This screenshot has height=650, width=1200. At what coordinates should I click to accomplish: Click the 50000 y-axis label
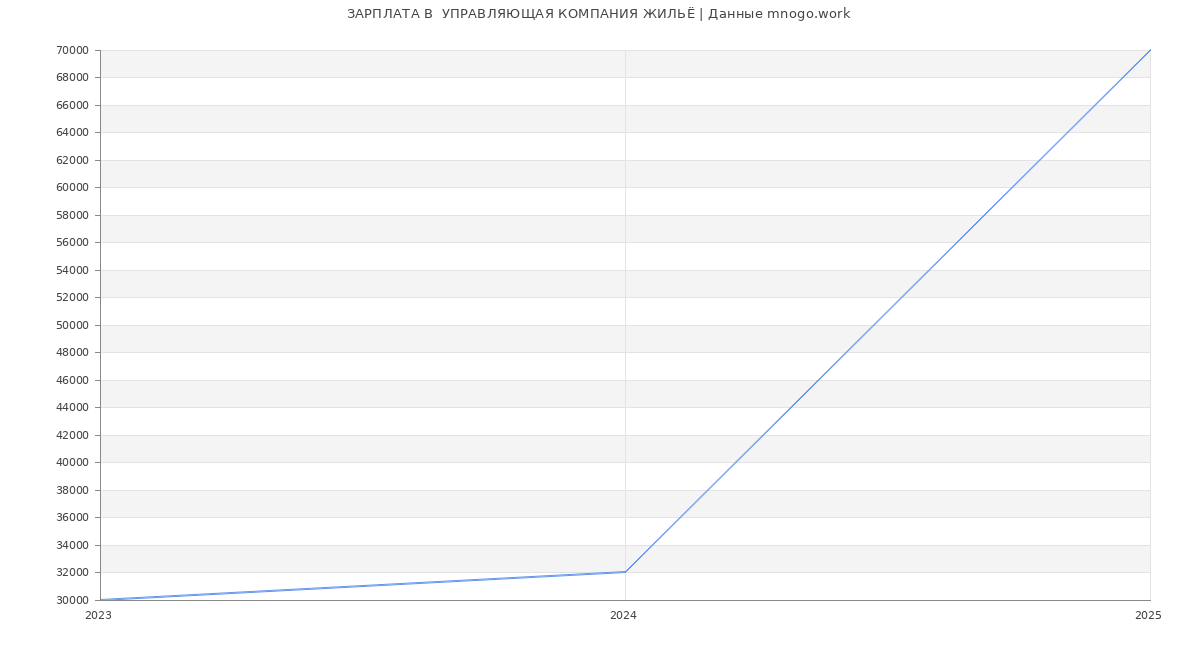pos(73,325)
